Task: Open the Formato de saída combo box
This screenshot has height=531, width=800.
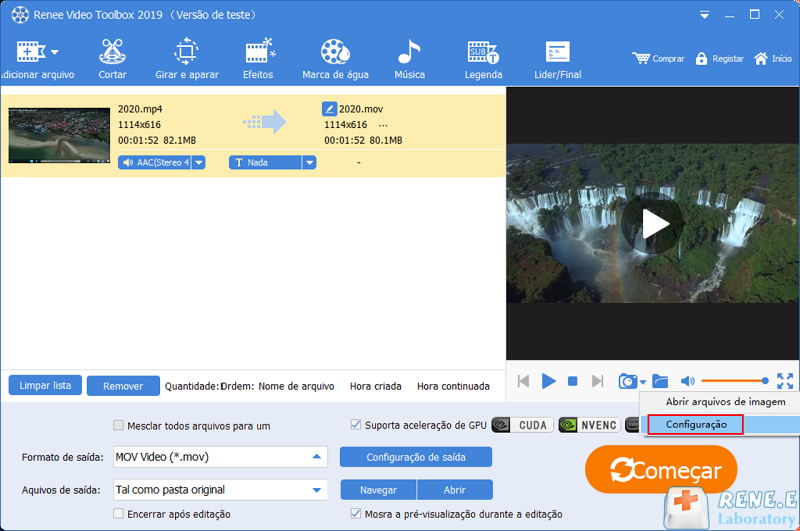Action: [220, 457]
